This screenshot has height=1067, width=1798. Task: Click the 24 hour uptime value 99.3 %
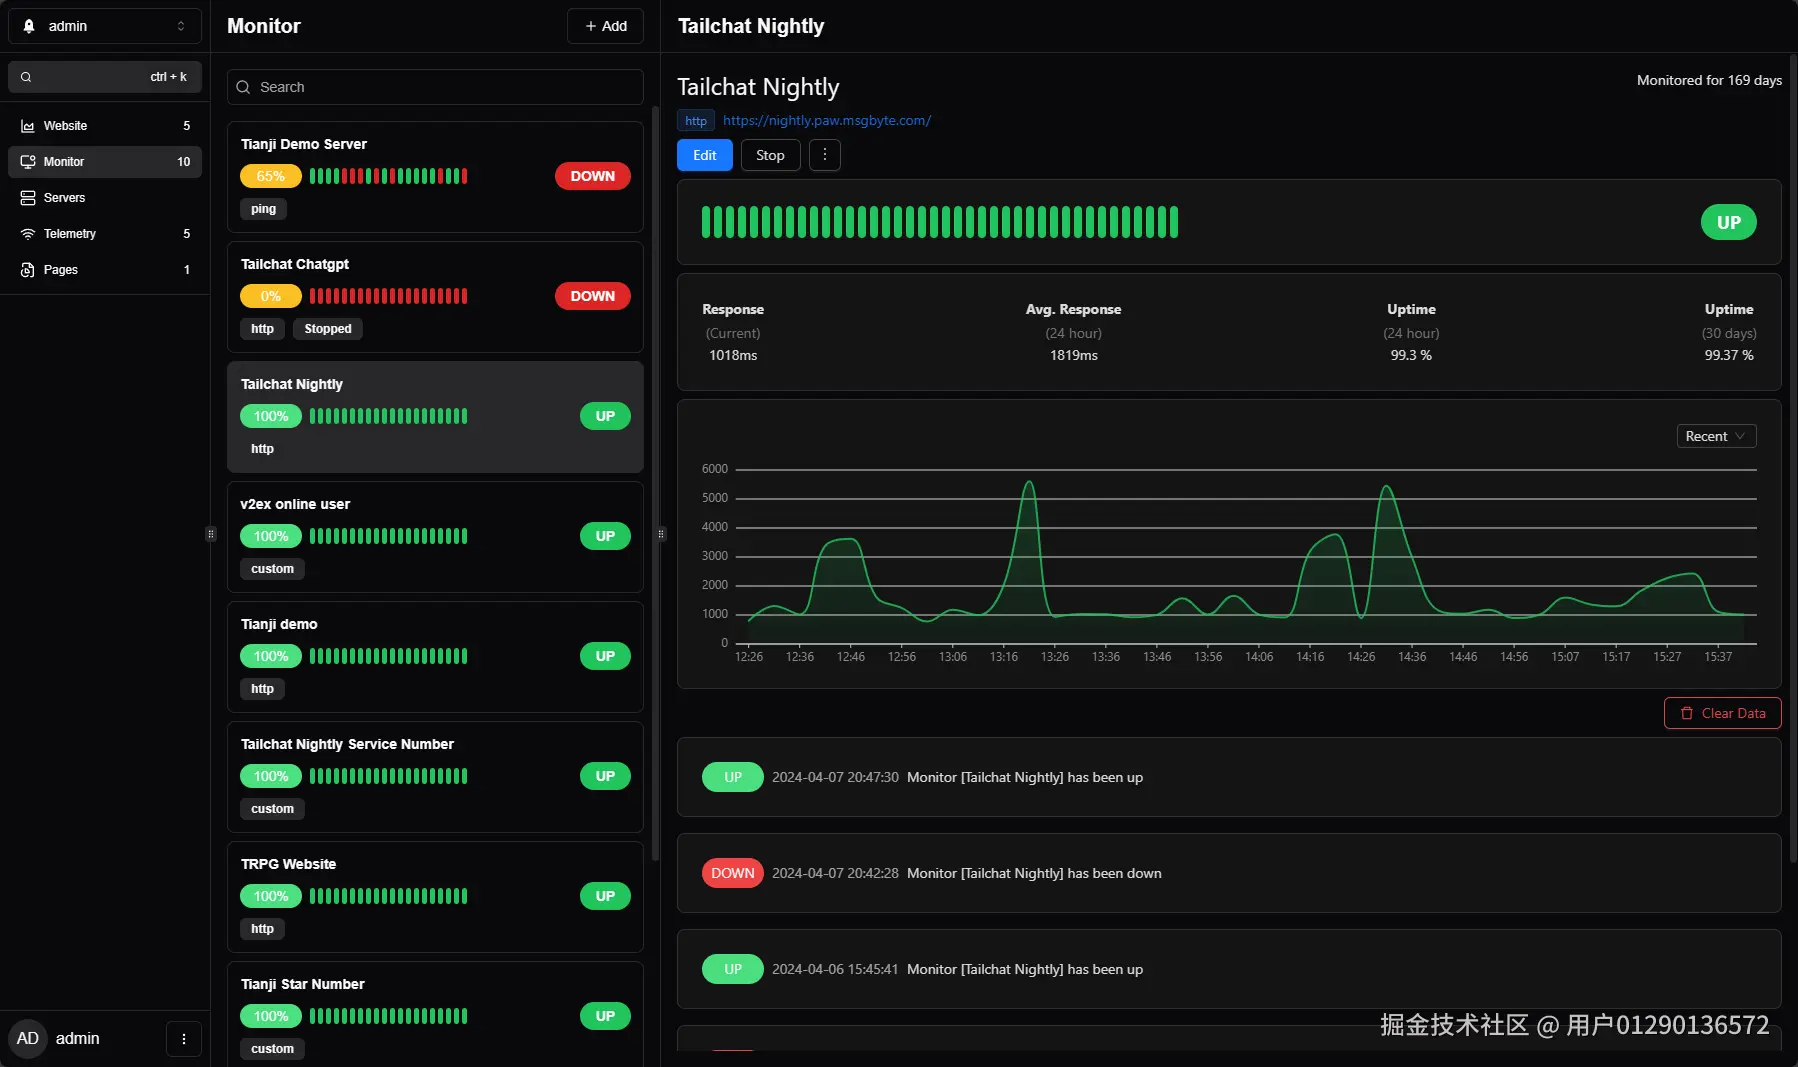point(1411,355)
